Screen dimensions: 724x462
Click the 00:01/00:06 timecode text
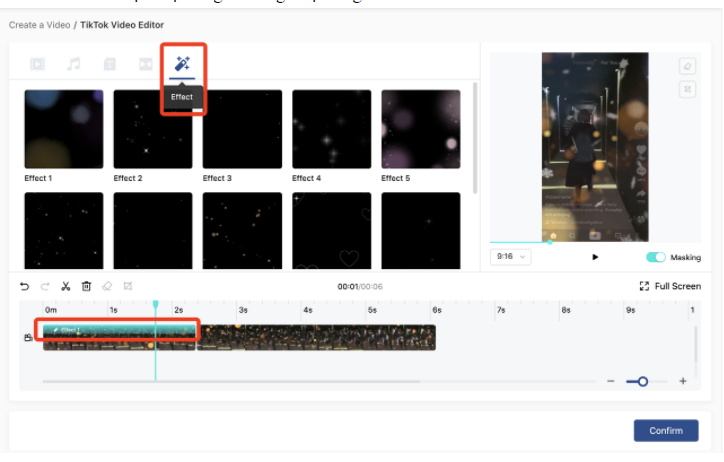360,287
